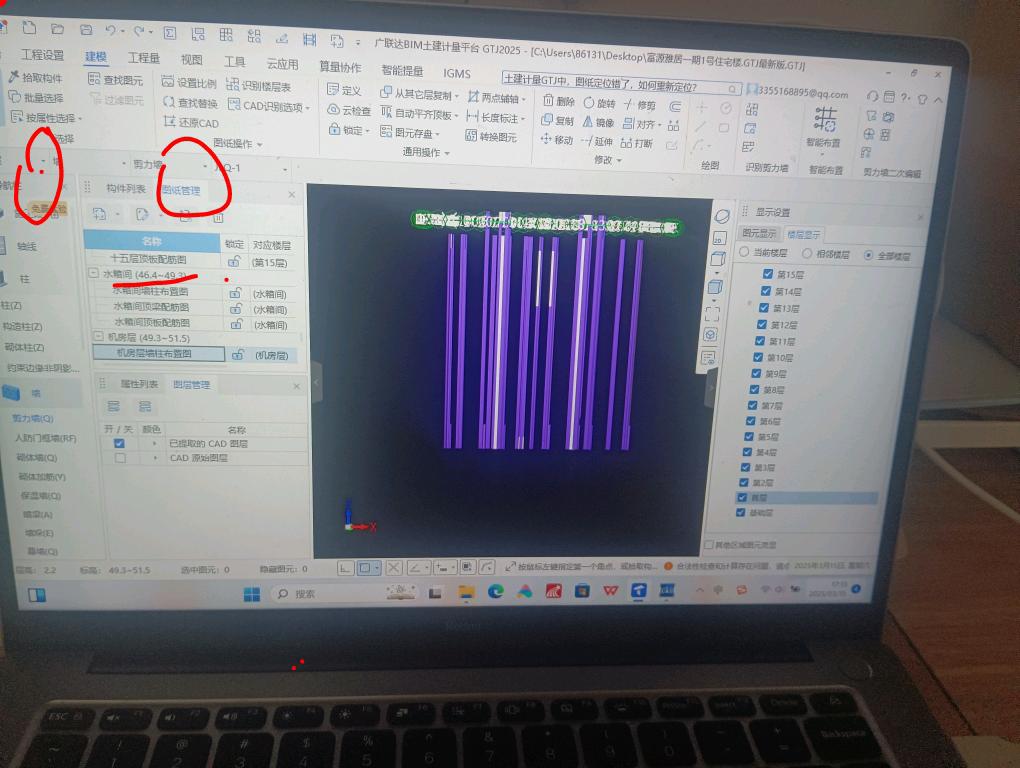Click the 镜像 mirror tool

(x=598, y=122)
